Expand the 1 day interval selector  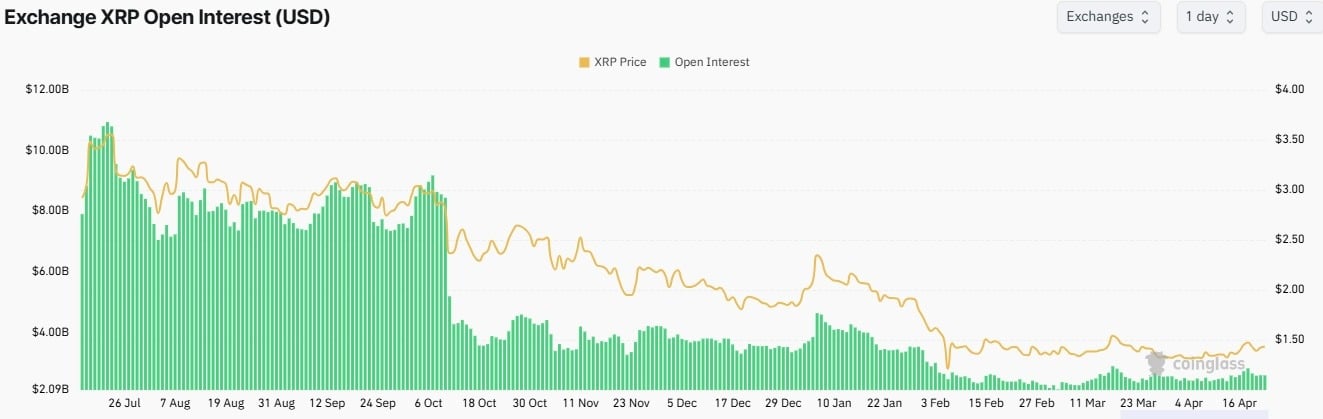[1210, 17]
